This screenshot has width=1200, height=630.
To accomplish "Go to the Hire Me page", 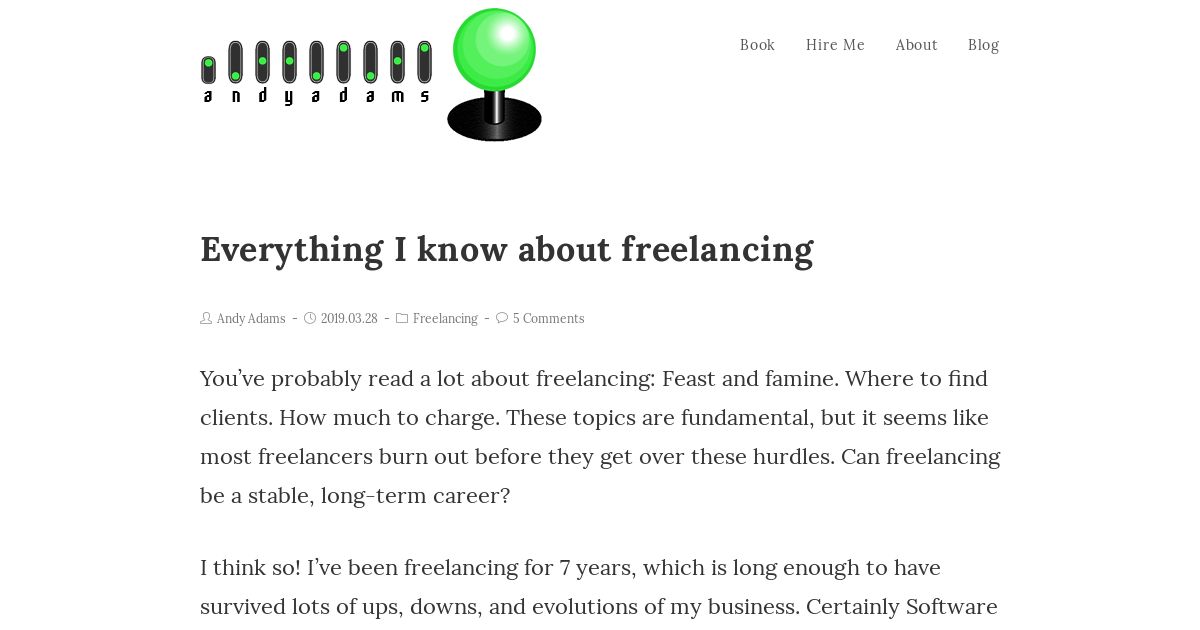I will [835, 45].
